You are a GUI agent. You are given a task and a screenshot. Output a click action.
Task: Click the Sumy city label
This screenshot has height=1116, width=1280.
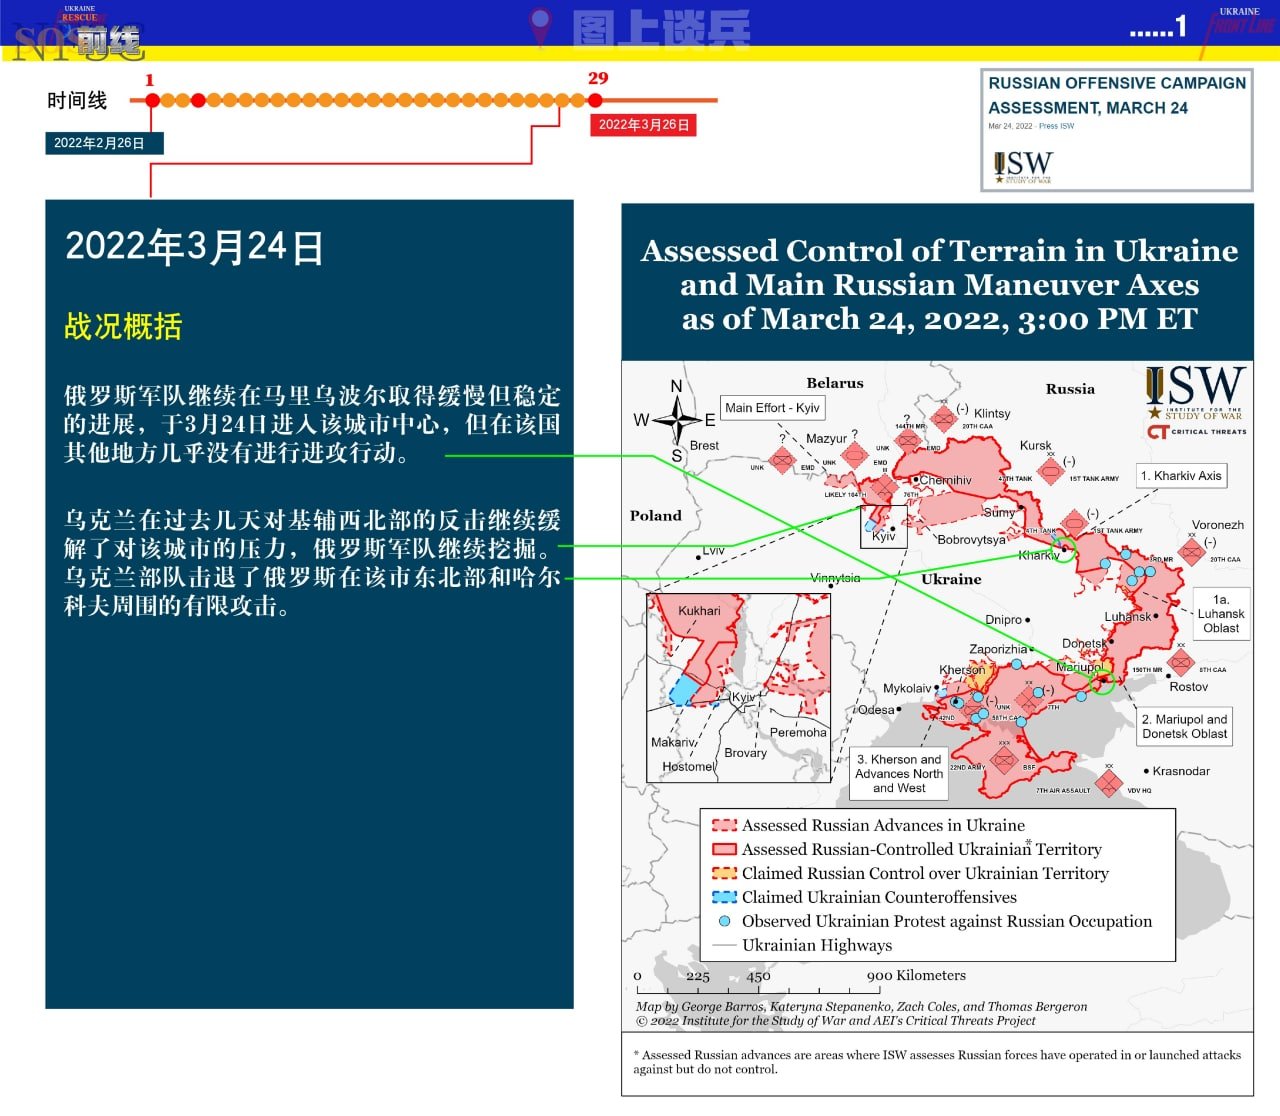tap(999, 513)
